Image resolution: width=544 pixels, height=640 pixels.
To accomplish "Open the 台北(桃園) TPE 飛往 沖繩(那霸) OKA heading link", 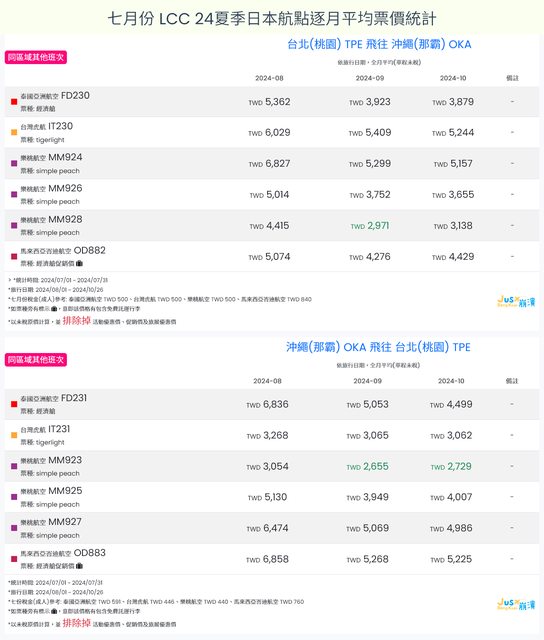I will click(379, 44).
